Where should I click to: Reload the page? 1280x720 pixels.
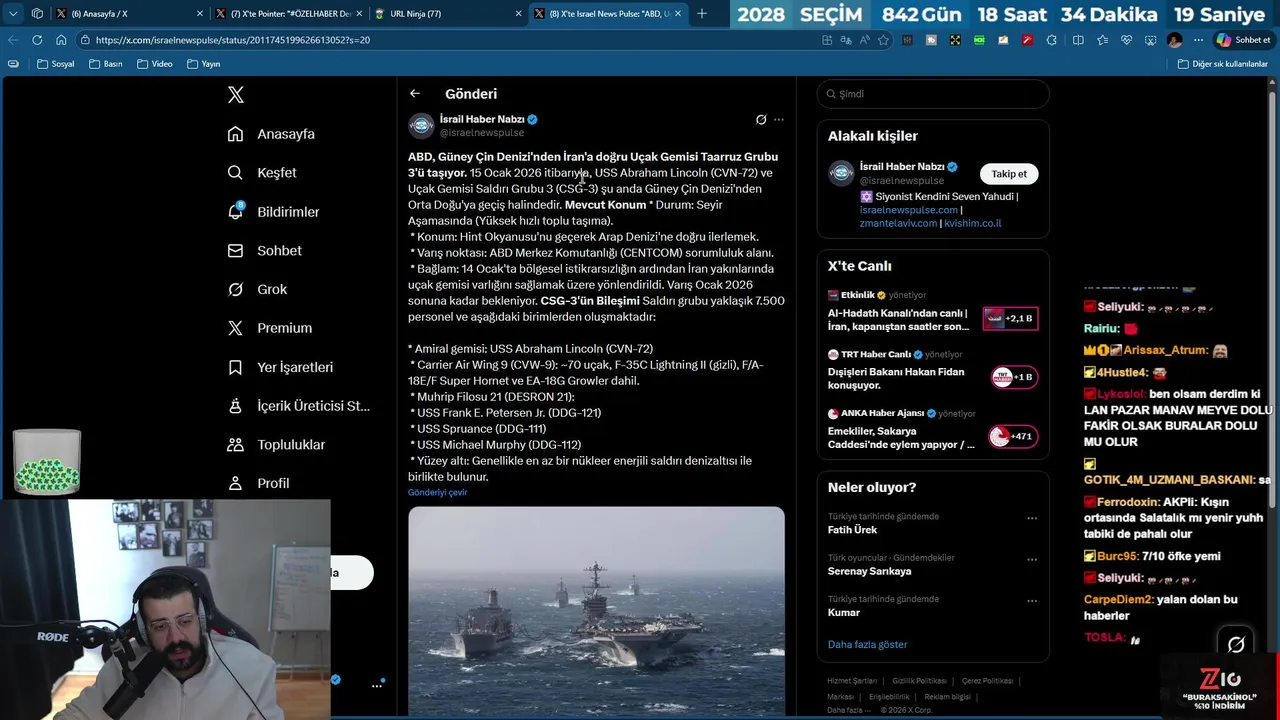click(x=37, y=40)
